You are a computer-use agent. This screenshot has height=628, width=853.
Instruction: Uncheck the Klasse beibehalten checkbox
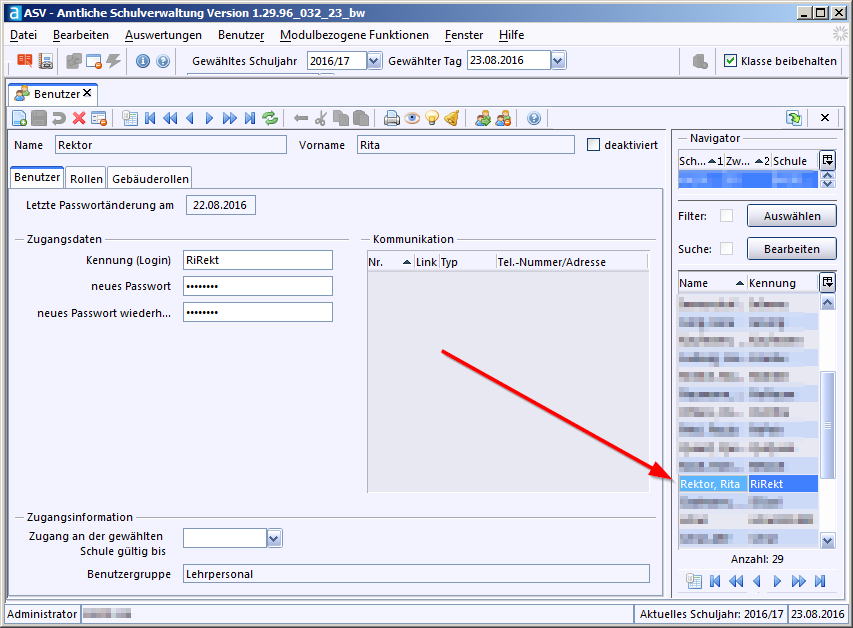coord(730,61)
